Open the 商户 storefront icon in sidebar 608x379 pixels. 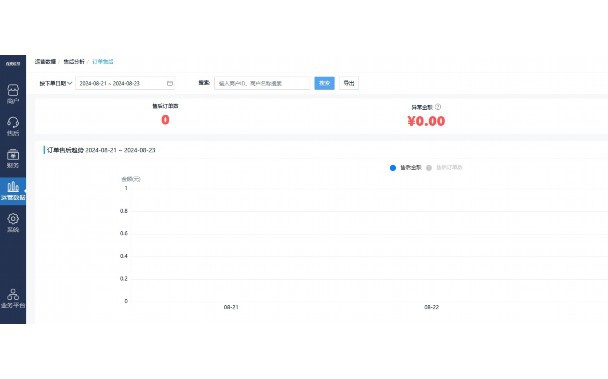pyautogui.click(x=13, y=94)
